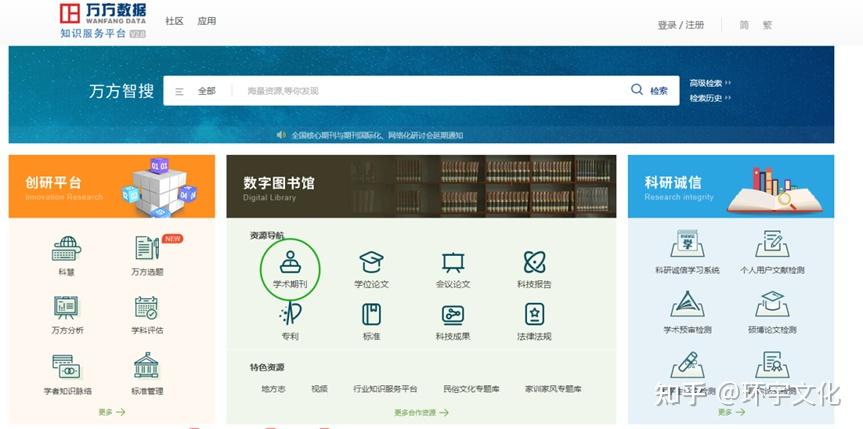Open the 万方分析 presentation-board icon

pos(67,307)
